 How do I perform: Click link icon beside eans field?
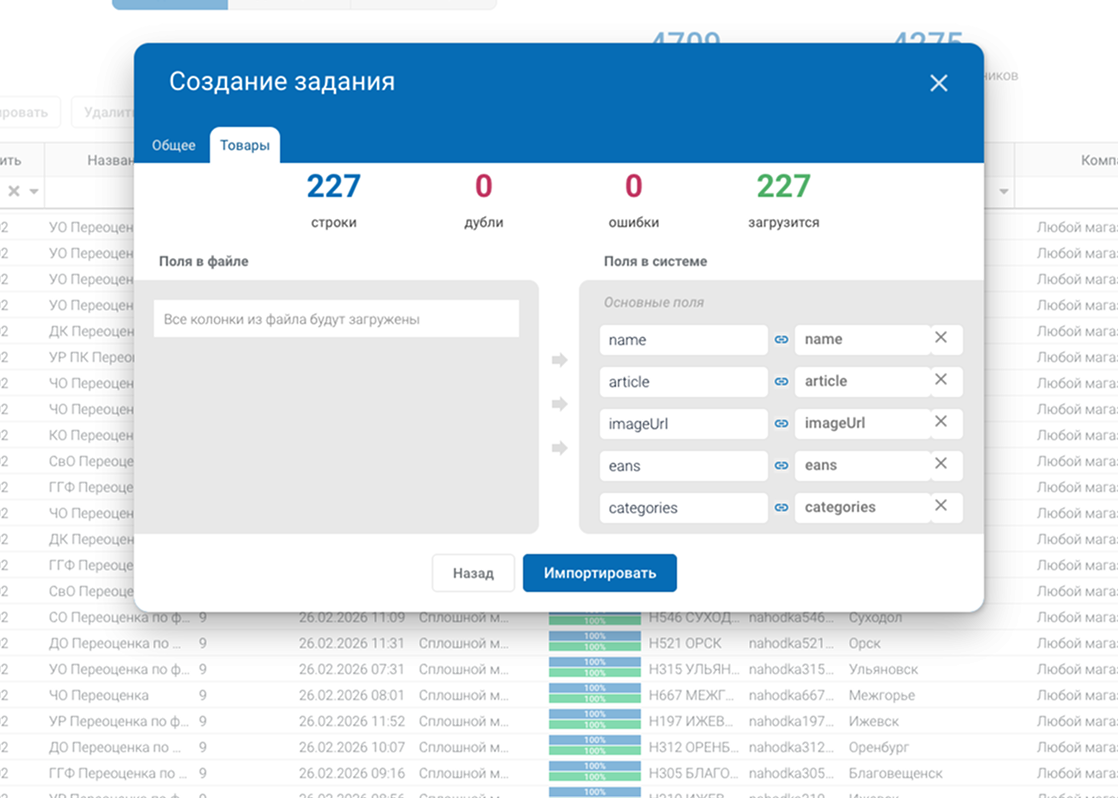(x=781, y=466)
